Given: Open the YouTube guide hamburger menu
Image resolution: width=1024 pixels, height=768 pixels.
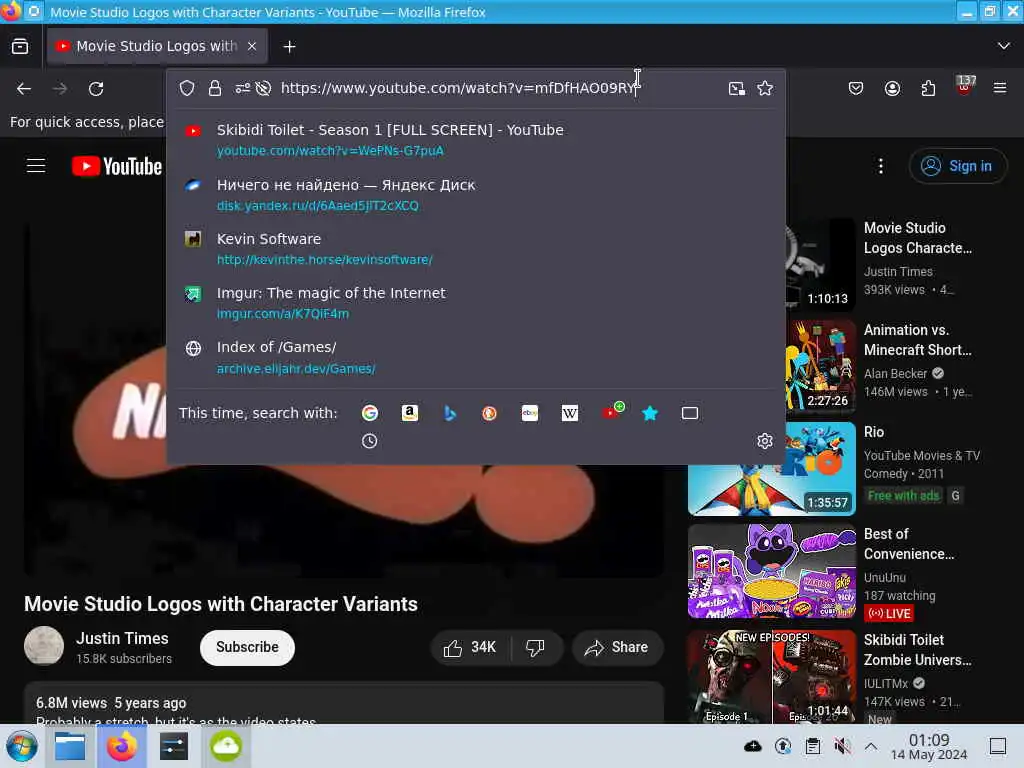Looking at the screenshot, I should pos(36,166).
